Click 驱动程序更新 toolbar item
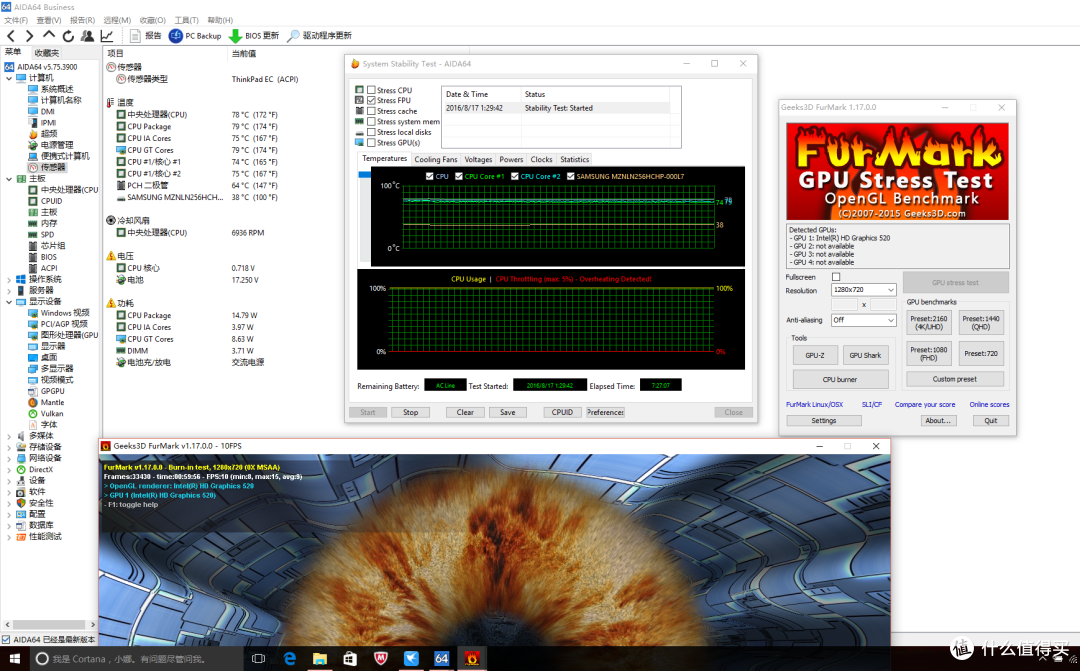 coord(320,36)
